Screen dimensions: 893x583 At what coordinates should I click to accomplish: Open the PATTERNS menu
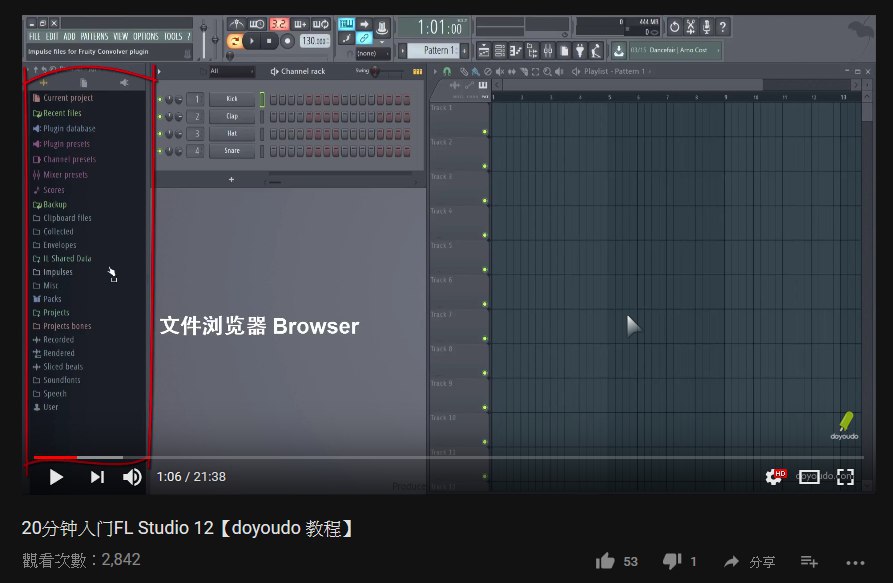[x=94, y=36]
